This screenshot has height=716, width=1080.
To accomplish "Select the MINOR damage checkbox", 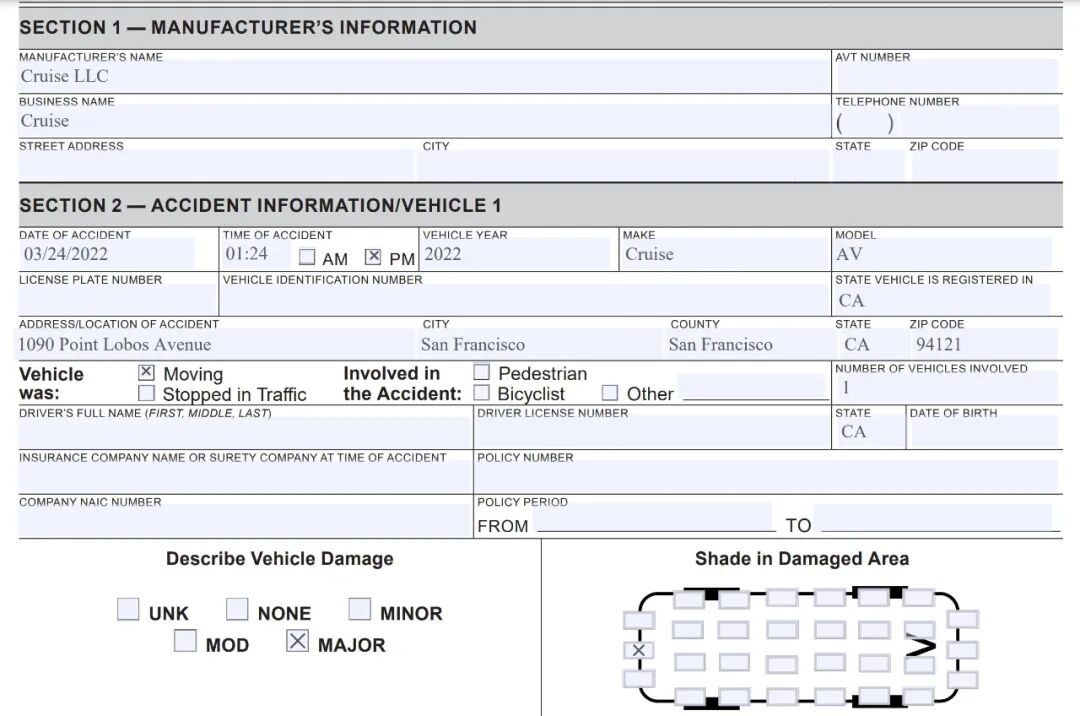I will [360, 609].
